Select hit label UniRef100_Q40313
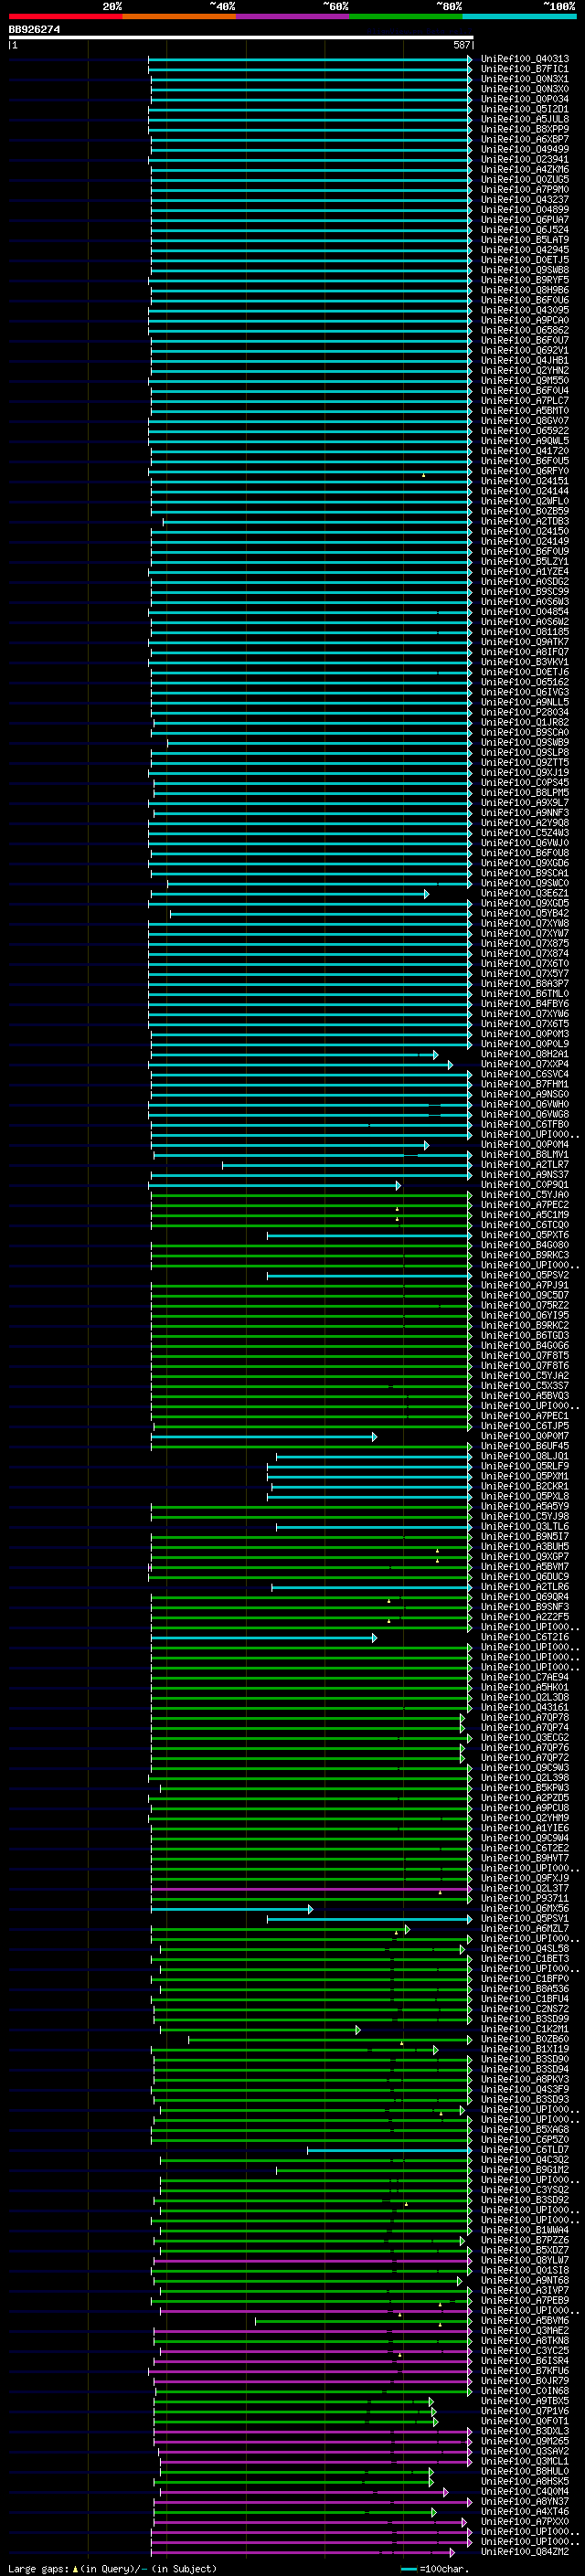This screenshot has height=2576, width=585. tap(525, 59)
